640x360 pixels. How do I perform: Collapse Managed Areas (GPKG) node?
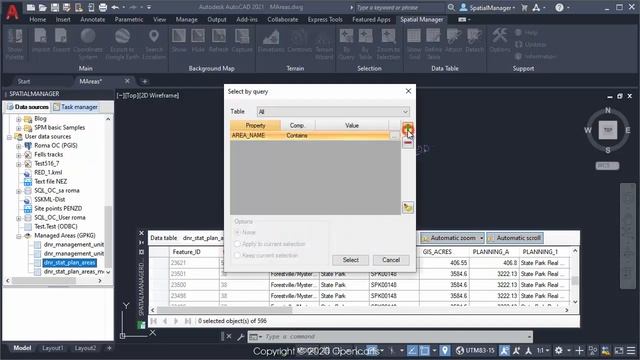click(18, 236)
